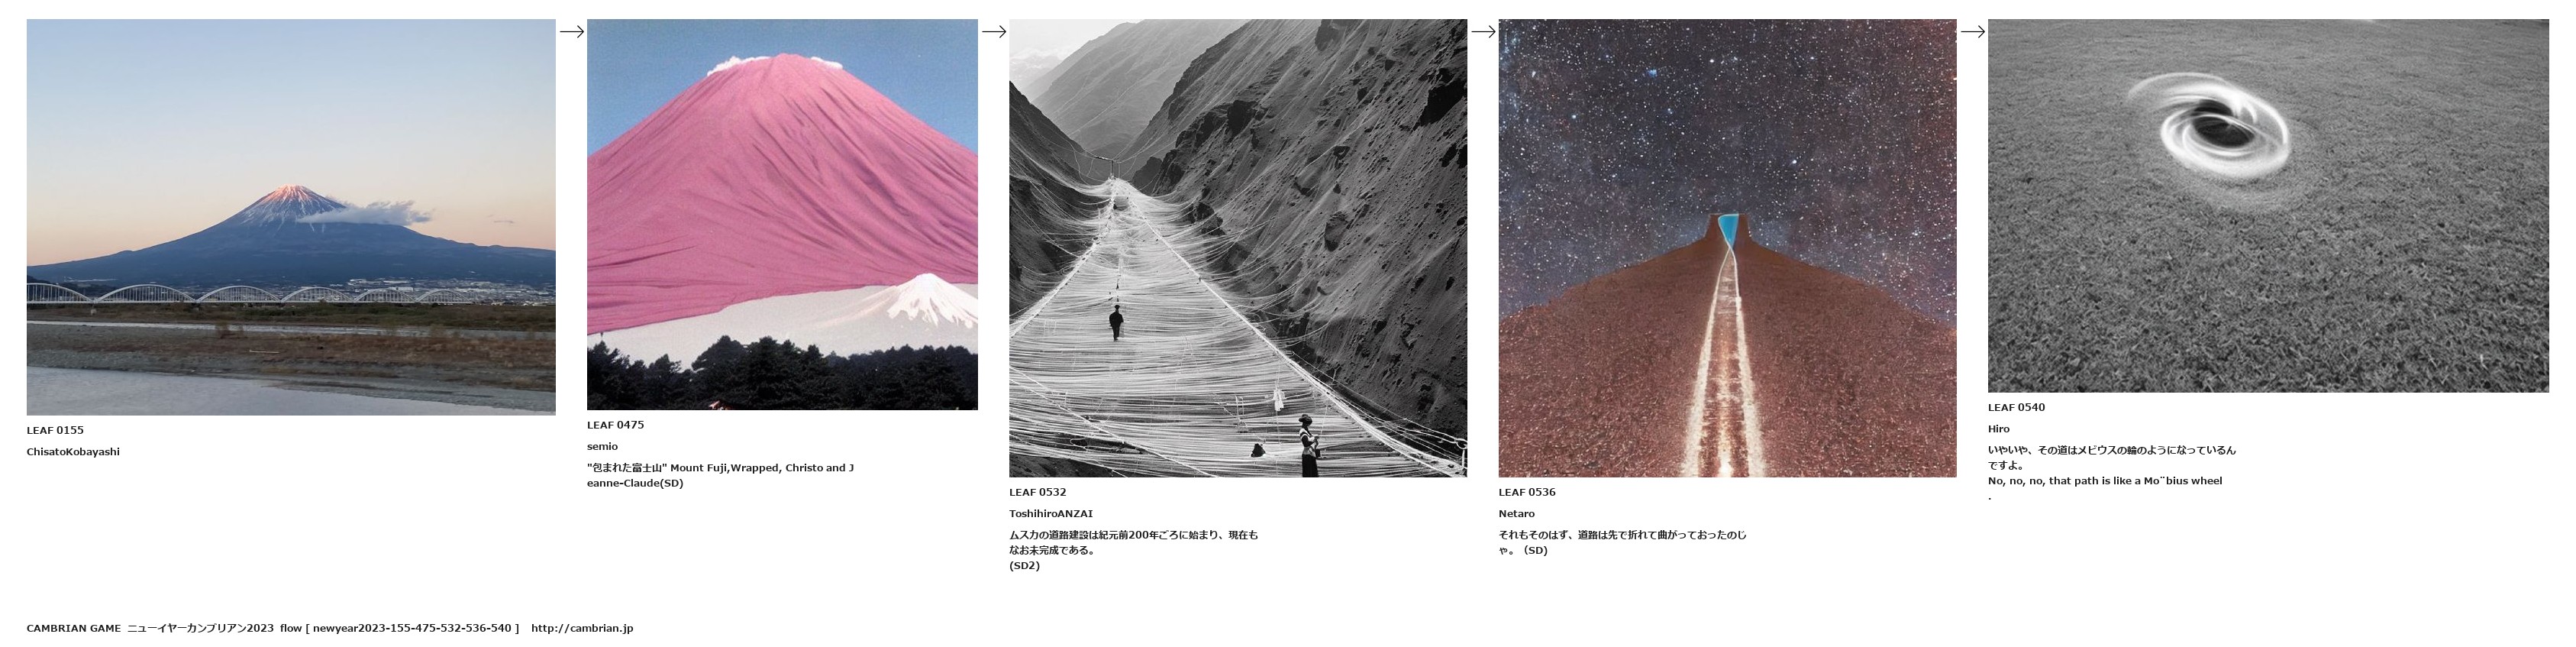Open the grass field swirl image
Viewport: 2576px width, 647px height.
pos(2268,206)
